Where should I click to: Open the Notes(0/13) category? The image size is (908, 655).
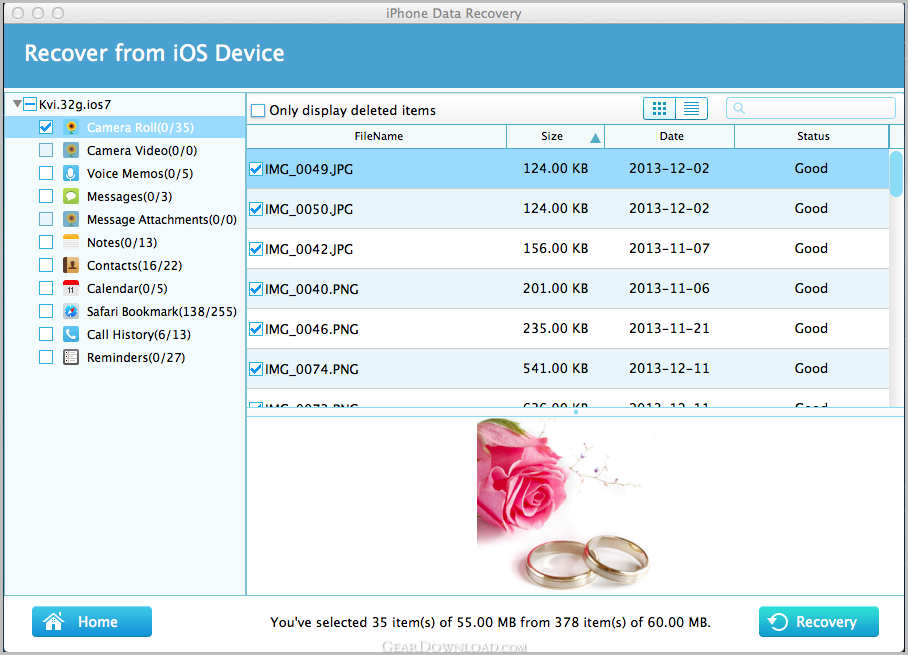pyautogui.click(x=122, y=243)
